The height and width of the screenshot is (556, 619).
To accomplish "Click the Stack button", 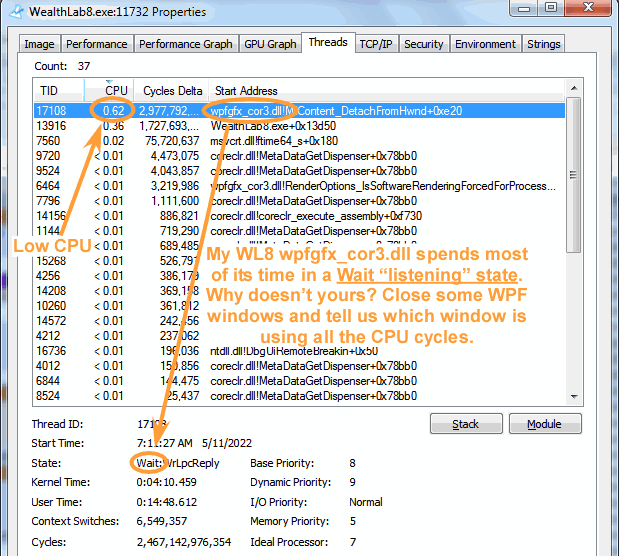I will pyautogui.click(x=466, y=424).
